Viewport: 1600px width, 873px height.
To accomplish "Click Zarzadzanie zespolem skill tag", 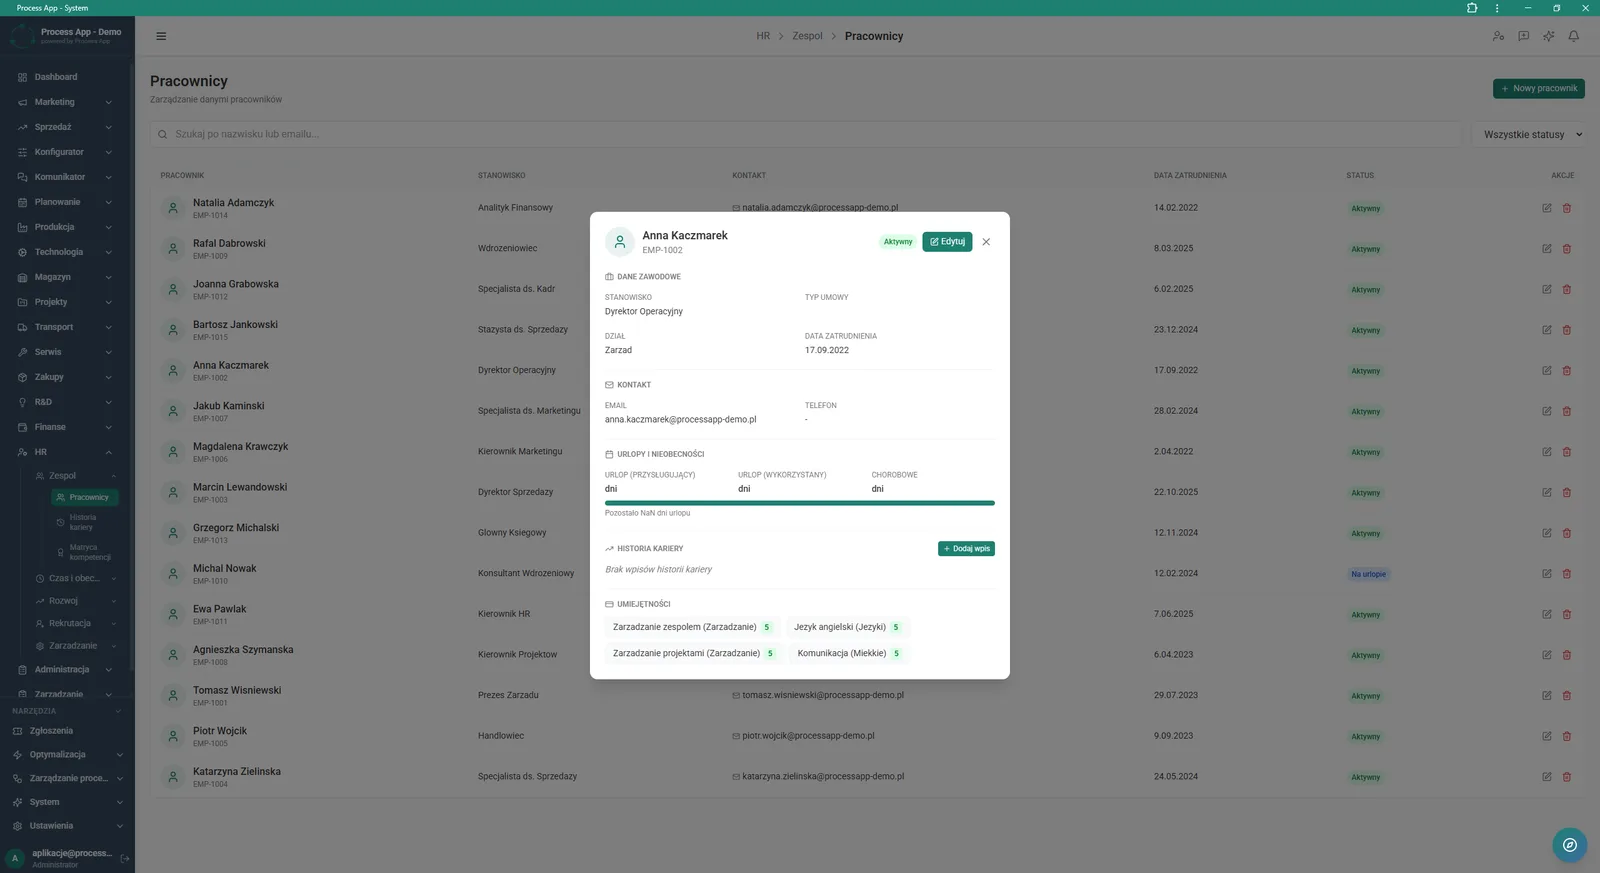I will tap(692, 627).
